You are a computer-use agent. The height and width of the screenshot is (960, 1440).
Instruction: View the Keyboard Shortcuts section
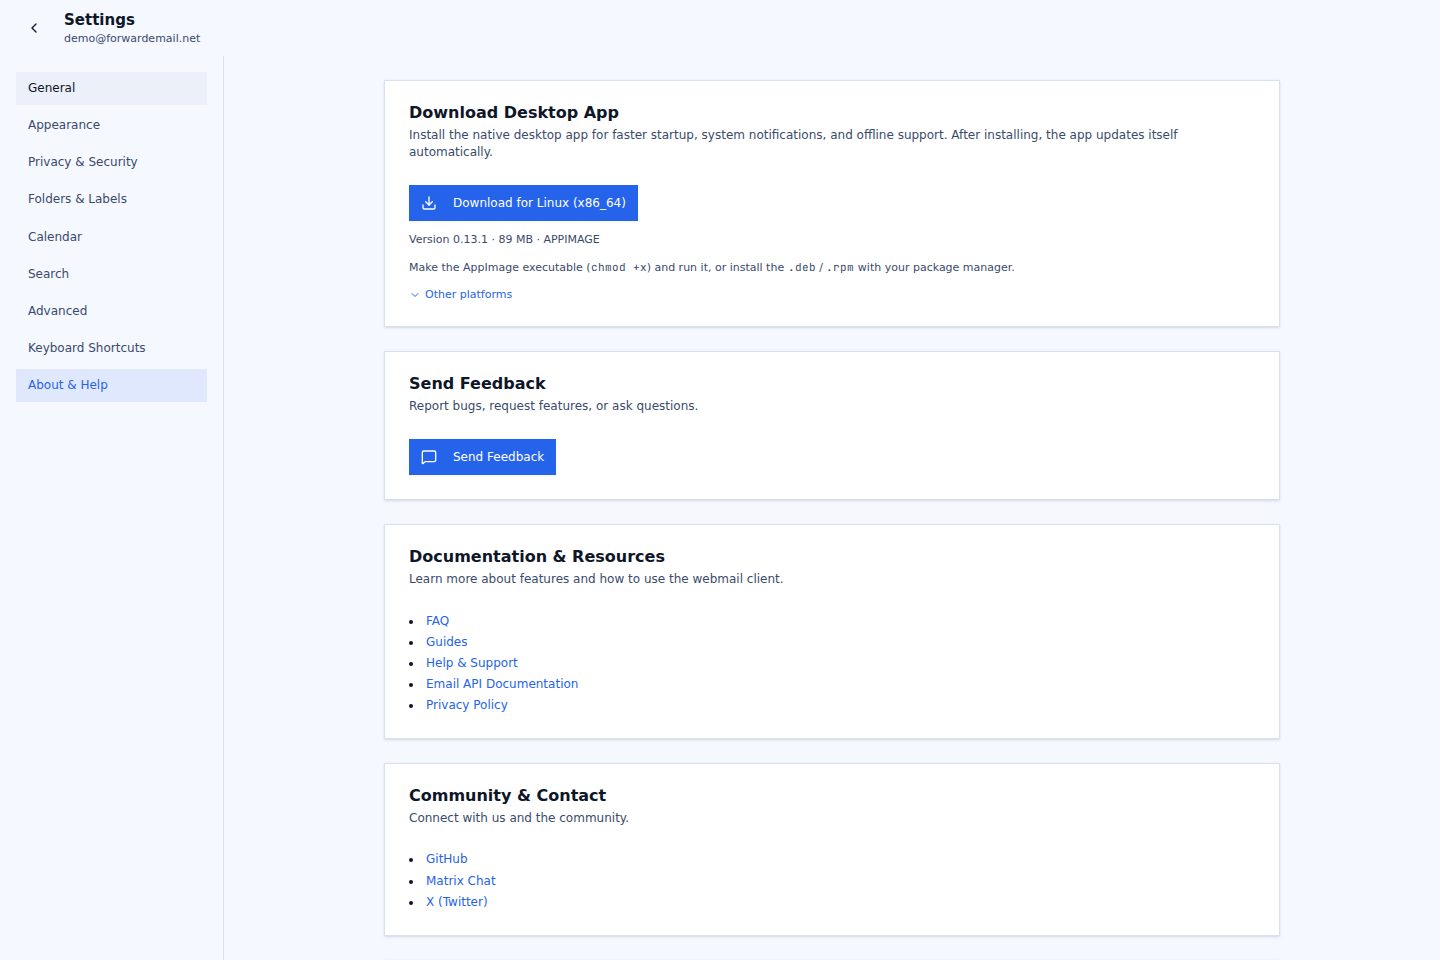click(x=111, y=348)
